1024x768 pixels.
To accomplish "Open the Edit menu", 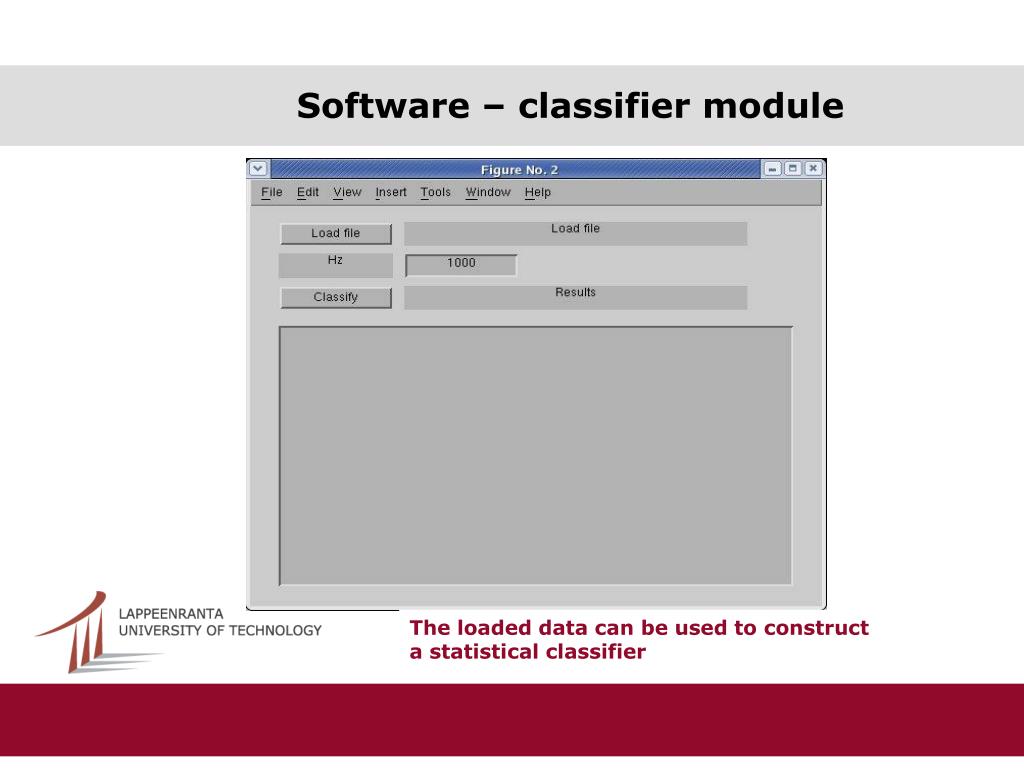I will click(x=308, y=192).
